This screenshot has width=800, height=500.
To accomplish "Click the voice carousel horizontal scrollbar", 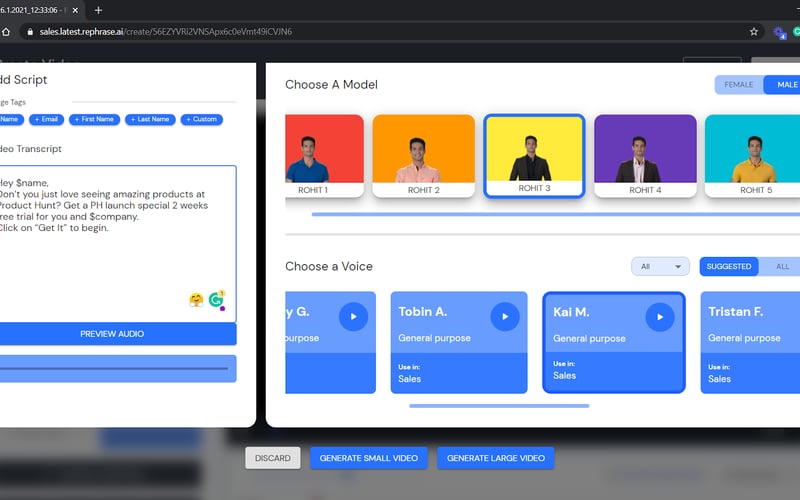I will point(499,406).
